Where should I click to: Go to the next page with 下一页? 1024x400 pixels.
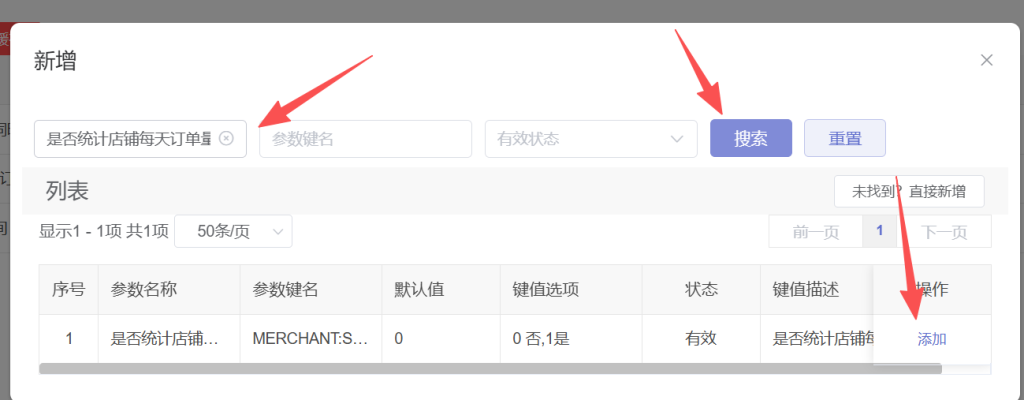pyautogui.click(x=943, y=231)
